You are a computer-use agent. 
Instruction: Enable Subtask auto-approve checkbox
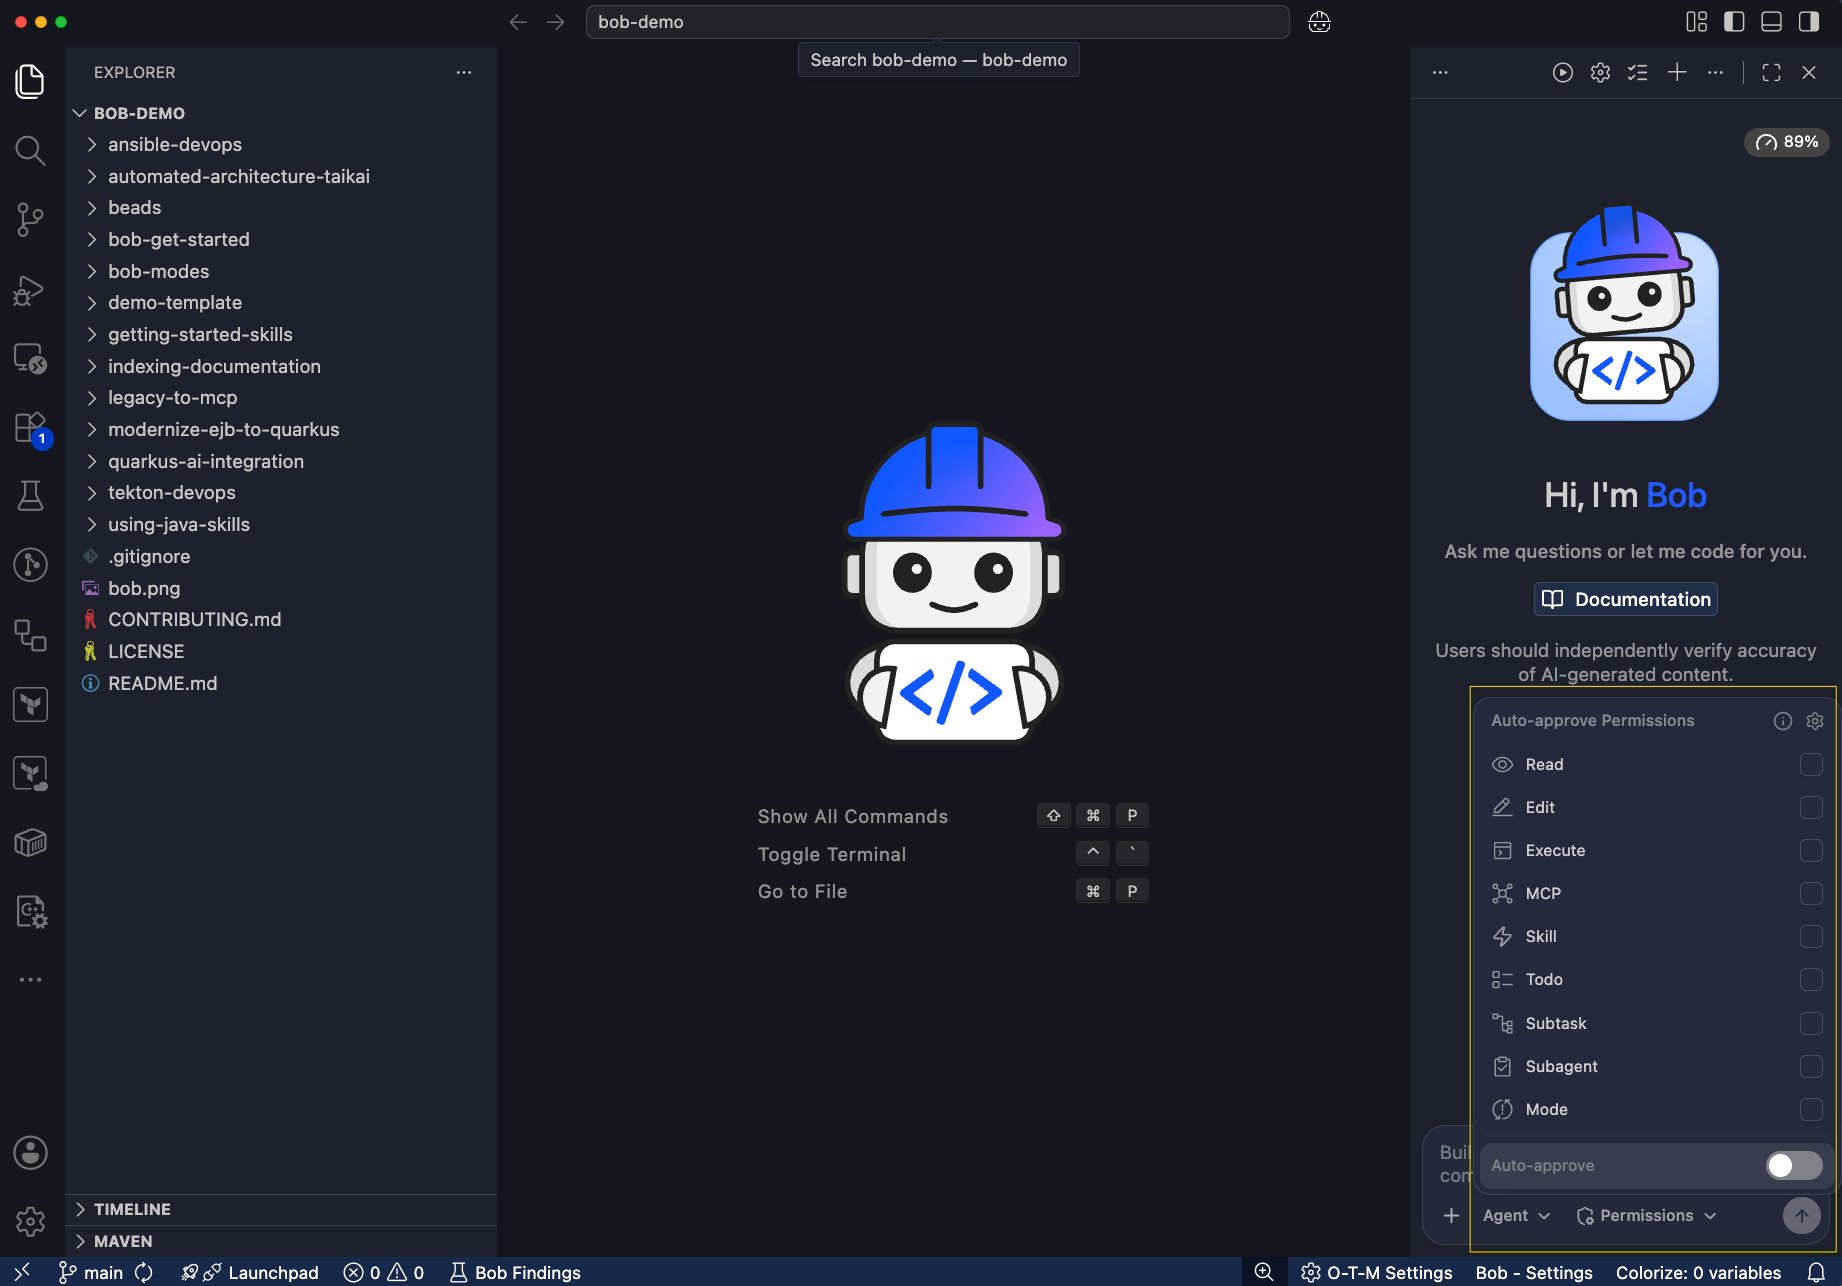point(1811,1024)
